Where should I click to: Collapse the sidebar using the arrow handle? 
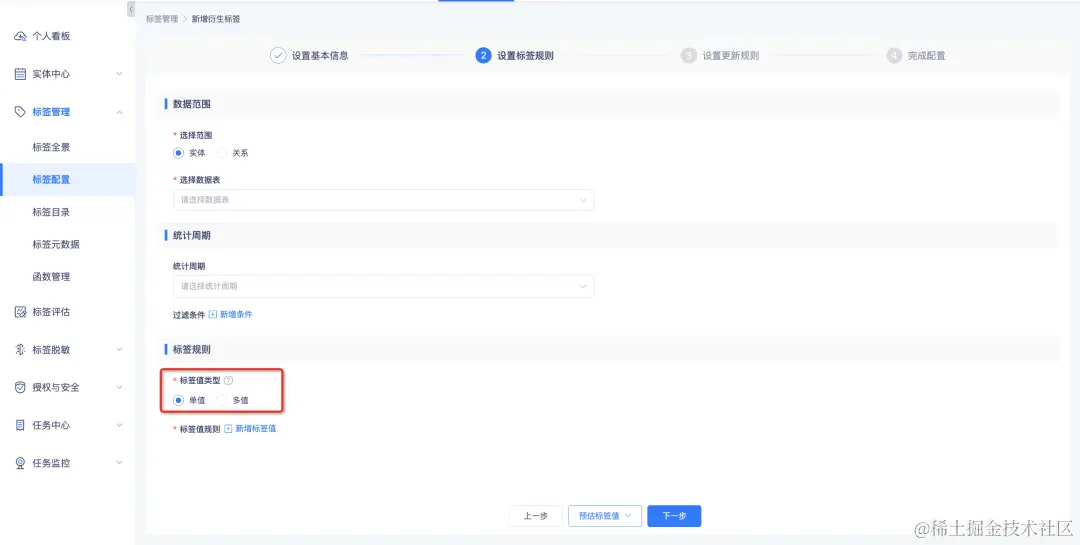click(x=131, y=9)
